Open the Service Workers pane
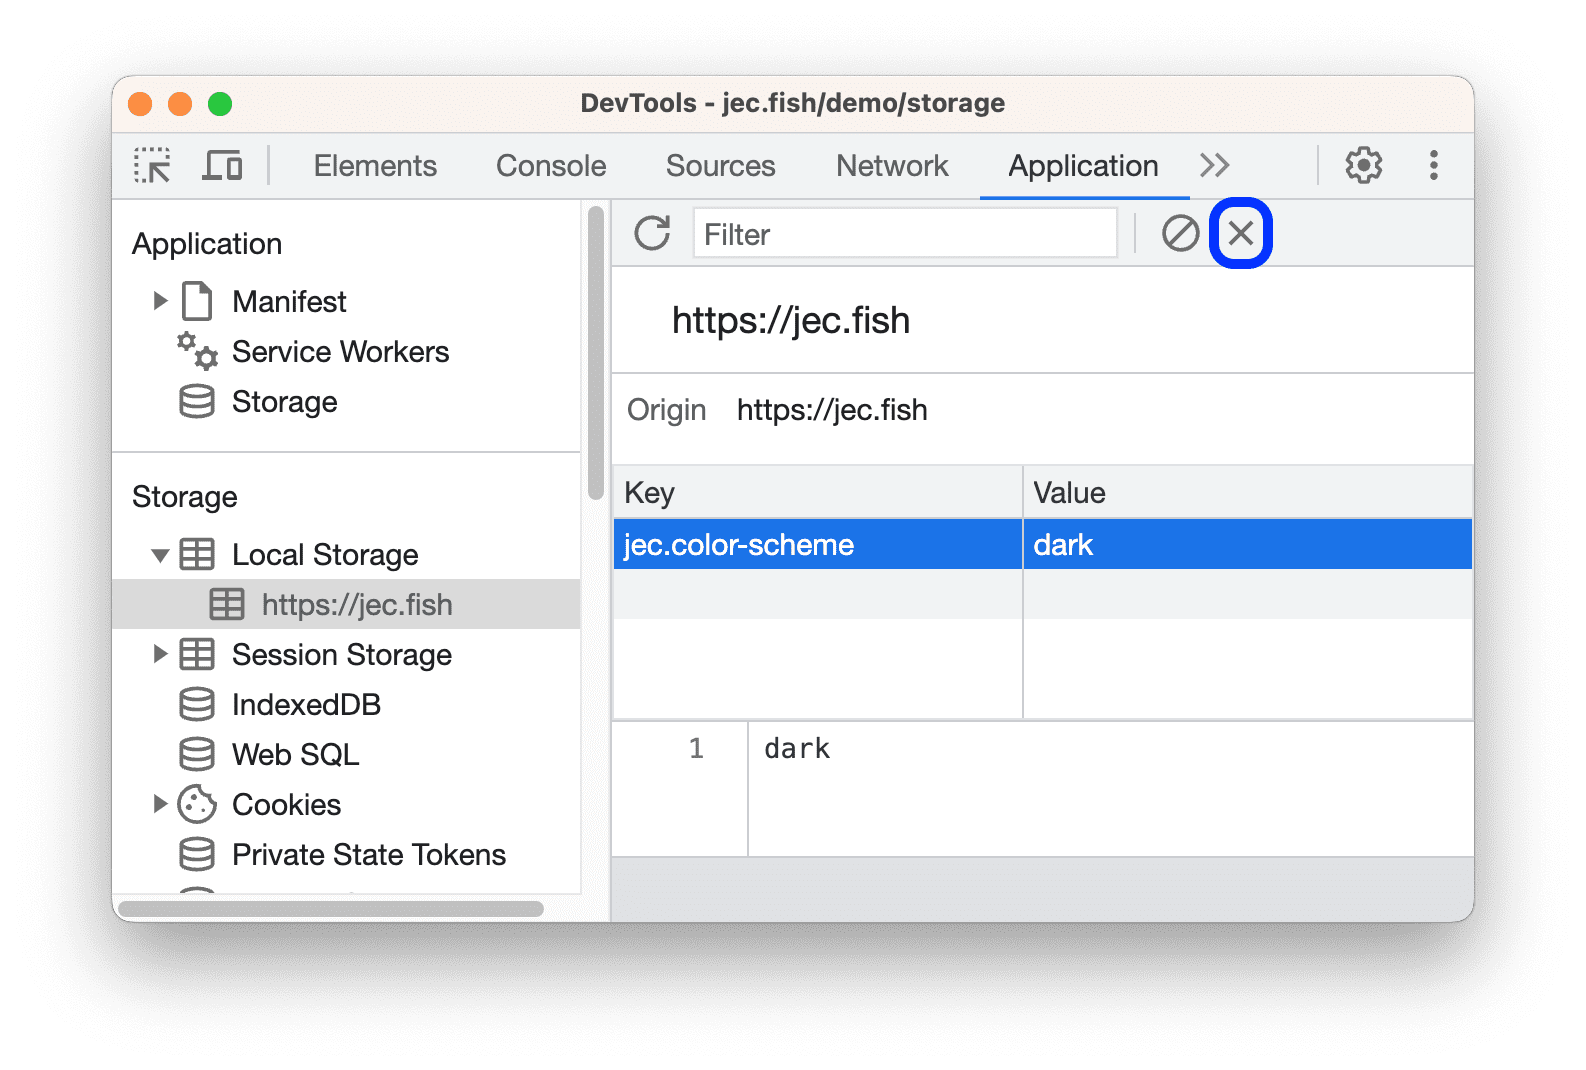This screenshot has width=1586, height=1070. tap(340, 352)
